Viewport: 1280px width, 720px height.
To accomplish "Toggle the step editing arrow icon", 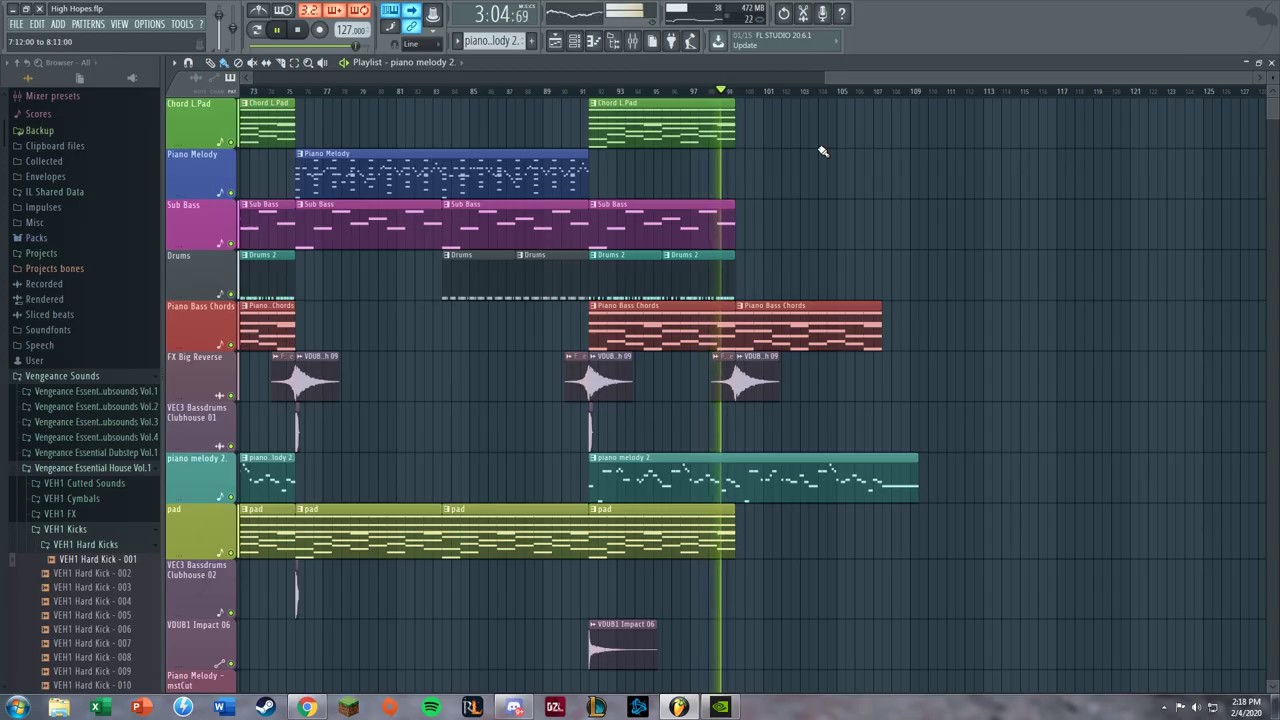I will (x=411, y=10).
